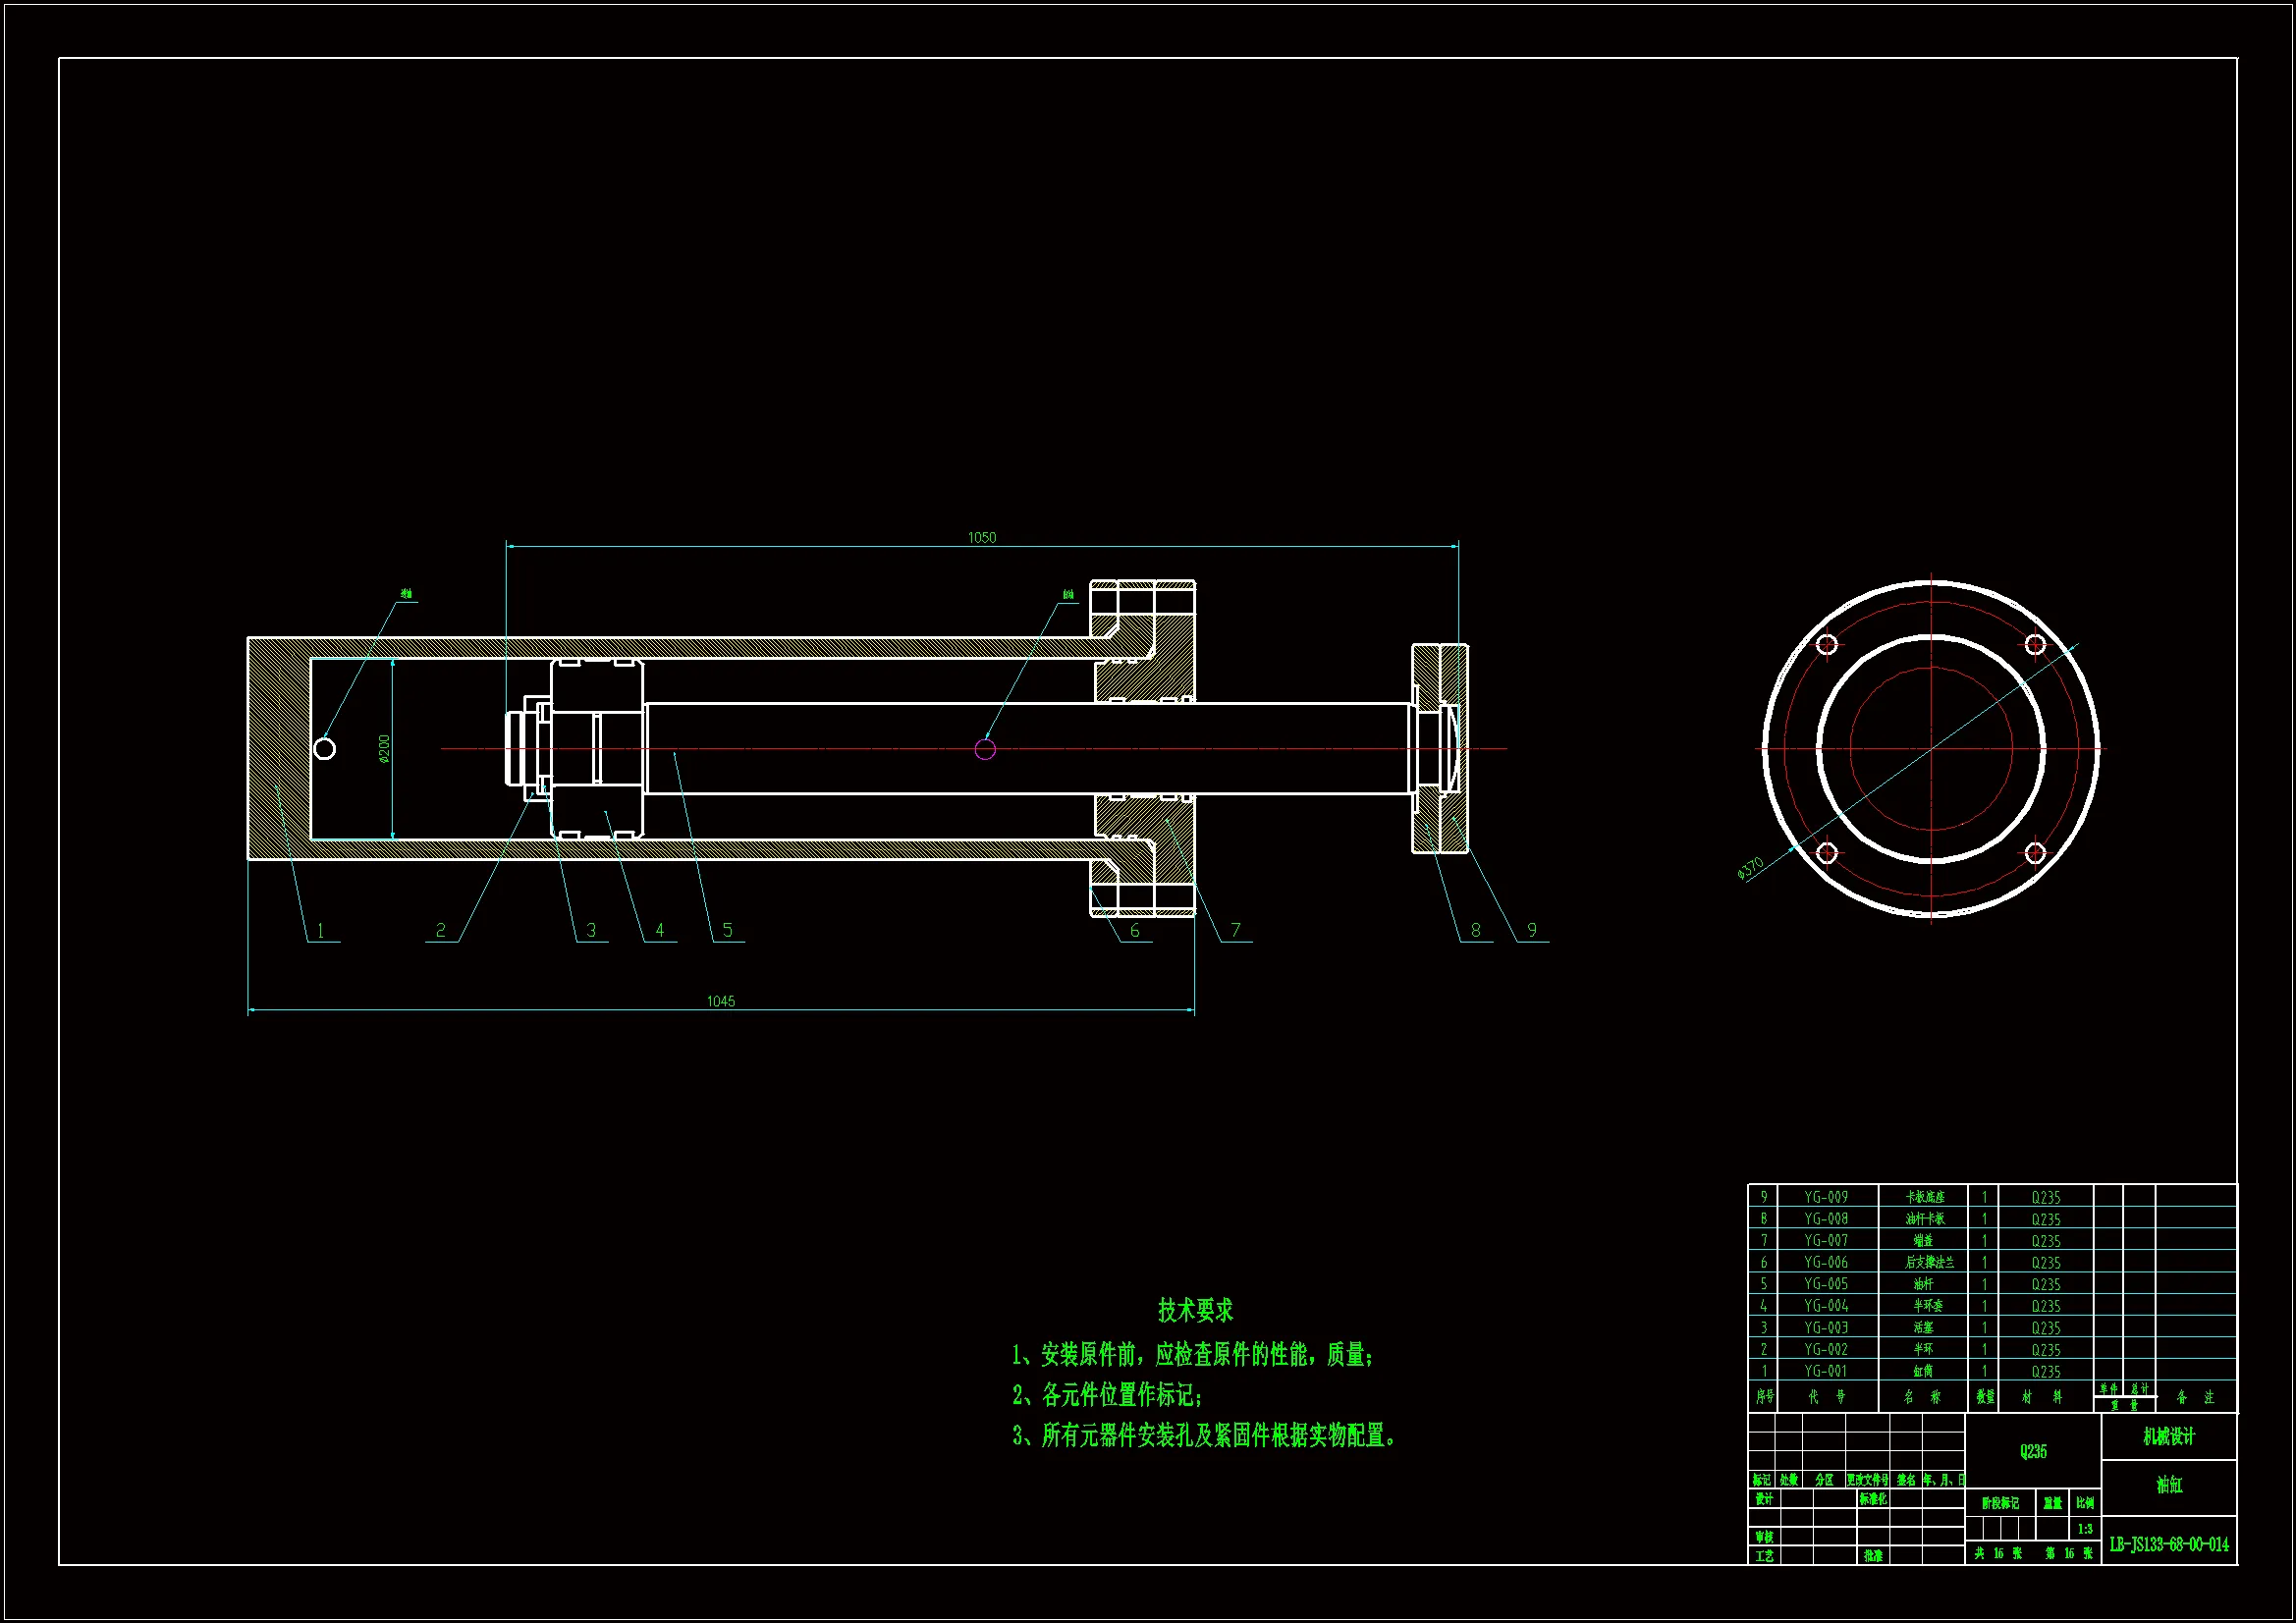
Task: Select the magenta circle on piston rod
Action: coord(985,749)
